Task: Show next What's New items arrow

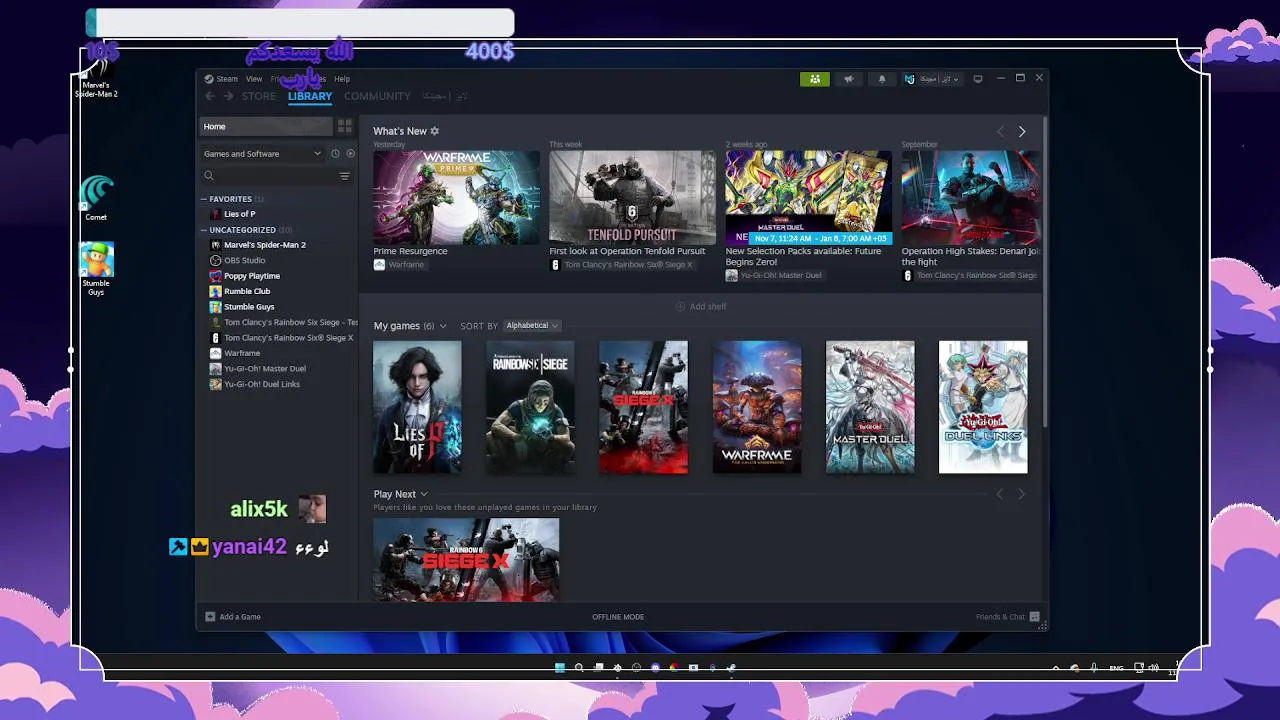Action: click(1021, 132)
